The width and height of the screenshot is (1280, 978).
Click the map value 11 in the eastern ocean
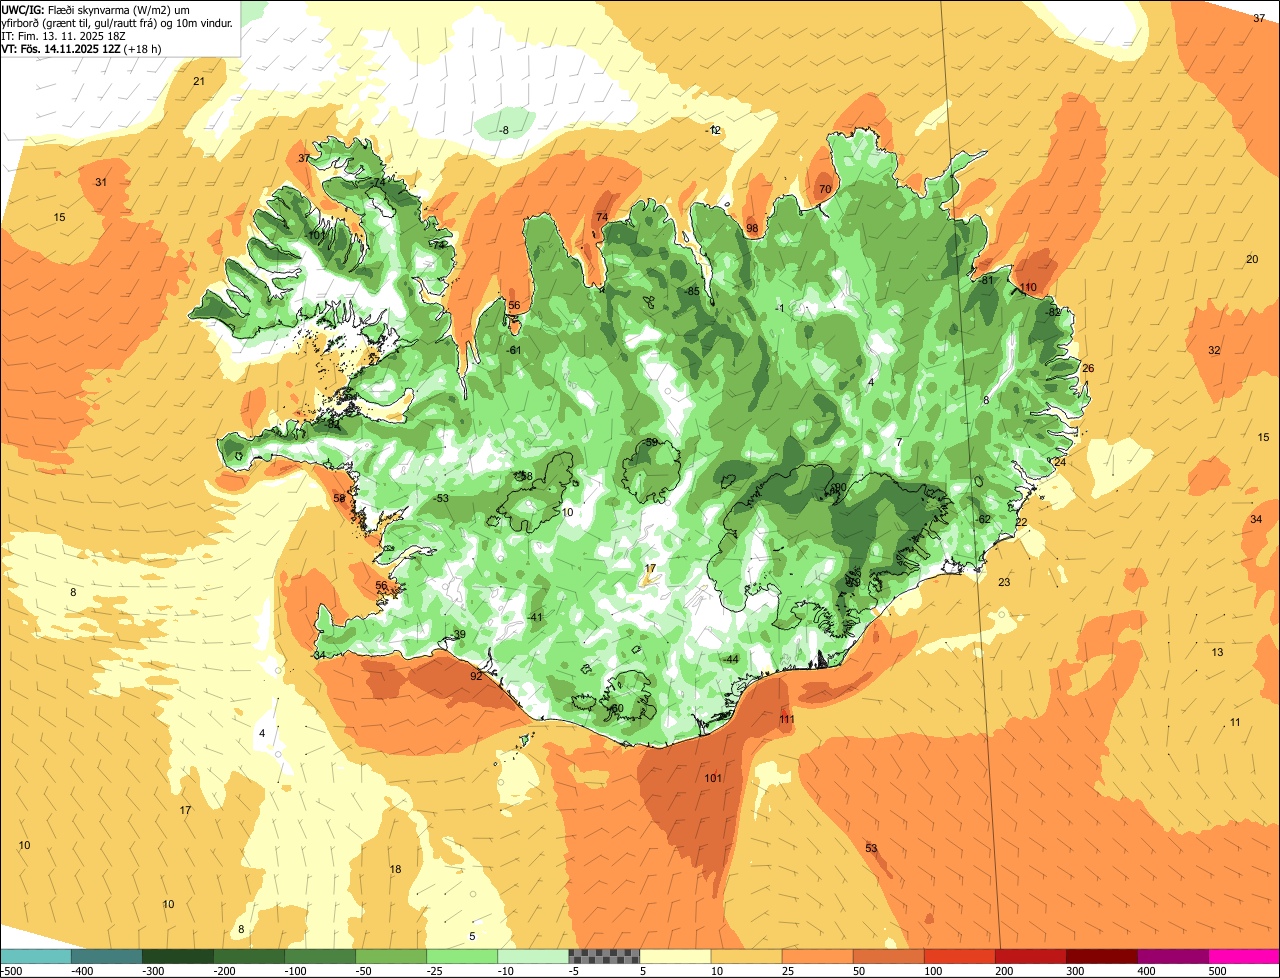[1235, 722]
